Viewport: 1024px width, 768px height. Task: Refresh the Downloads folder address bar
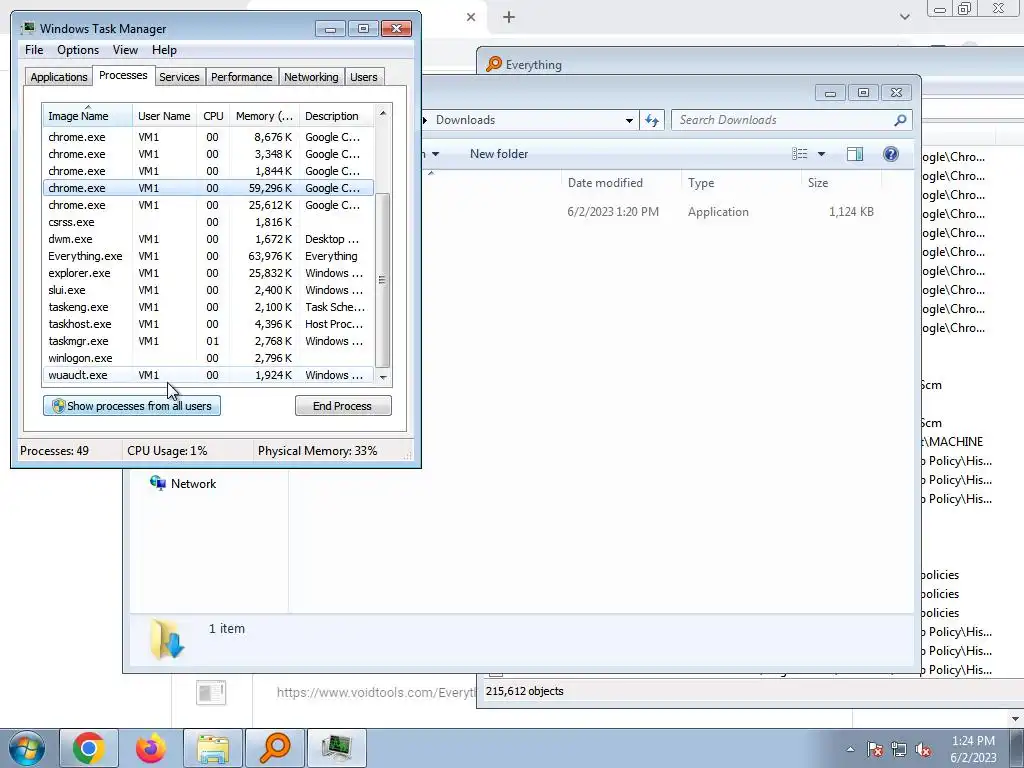pyautogui.click(x=652, y=120)
